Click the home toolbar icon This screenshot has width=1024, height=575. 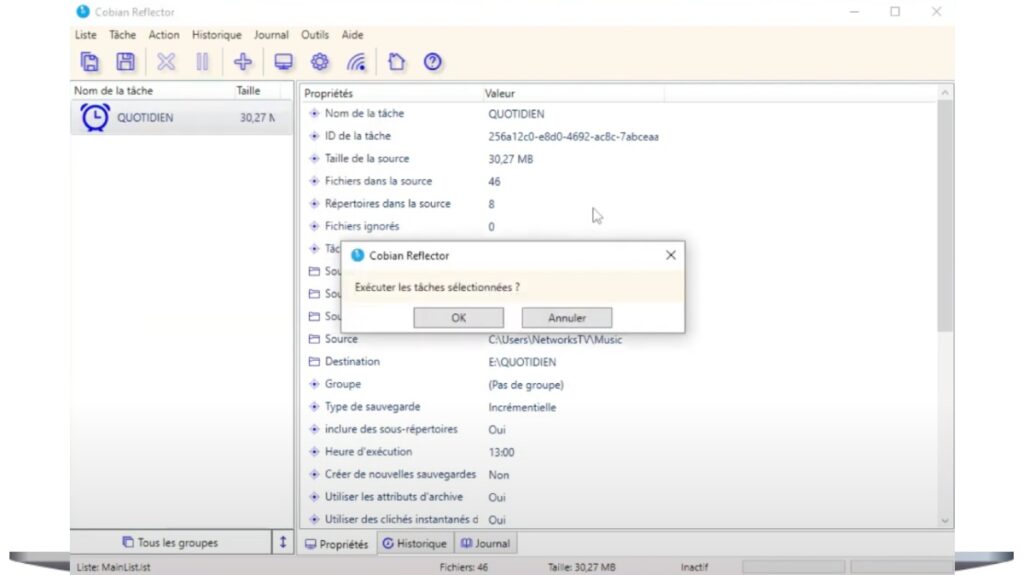[396, 62]
